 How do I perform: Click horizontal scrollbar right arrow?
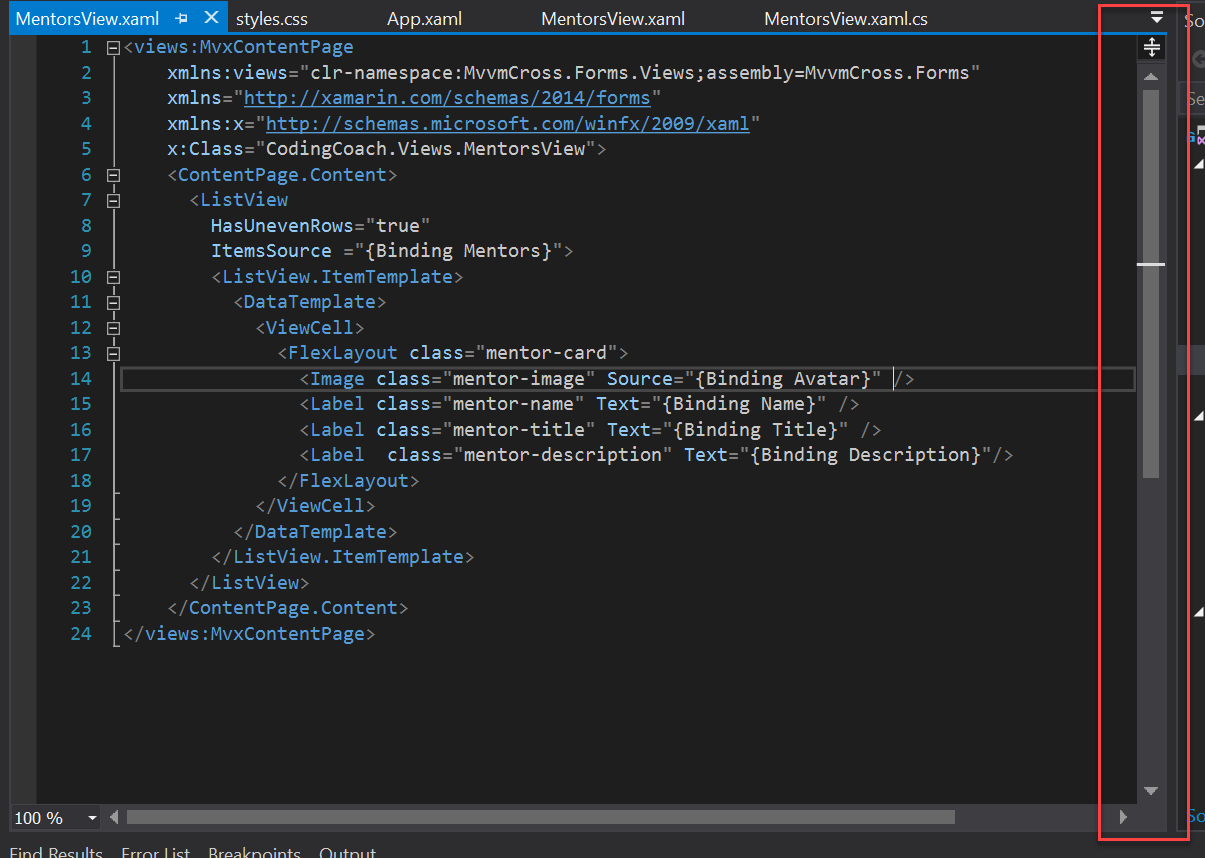(1123, 817)
